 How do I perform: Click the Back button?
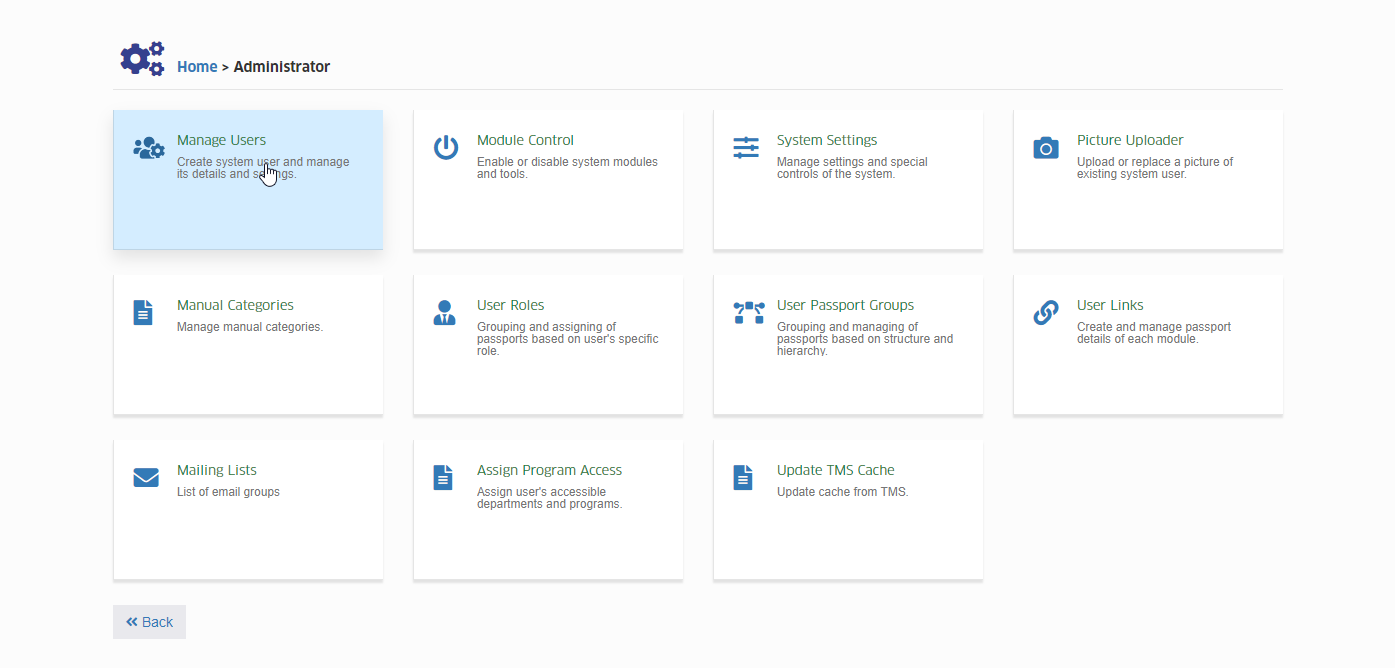tap(149, 622)
